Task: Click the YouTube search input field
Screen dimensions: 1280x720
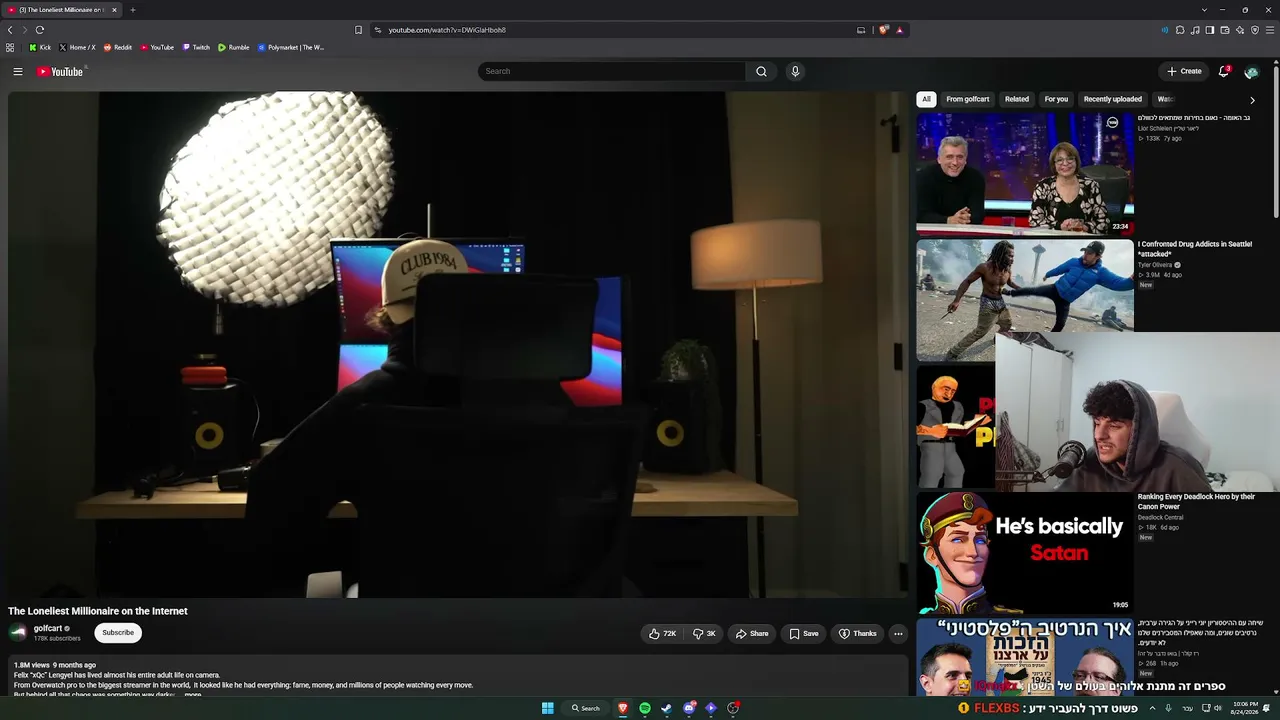Action: pyautogui.click(x=611, y=71)
